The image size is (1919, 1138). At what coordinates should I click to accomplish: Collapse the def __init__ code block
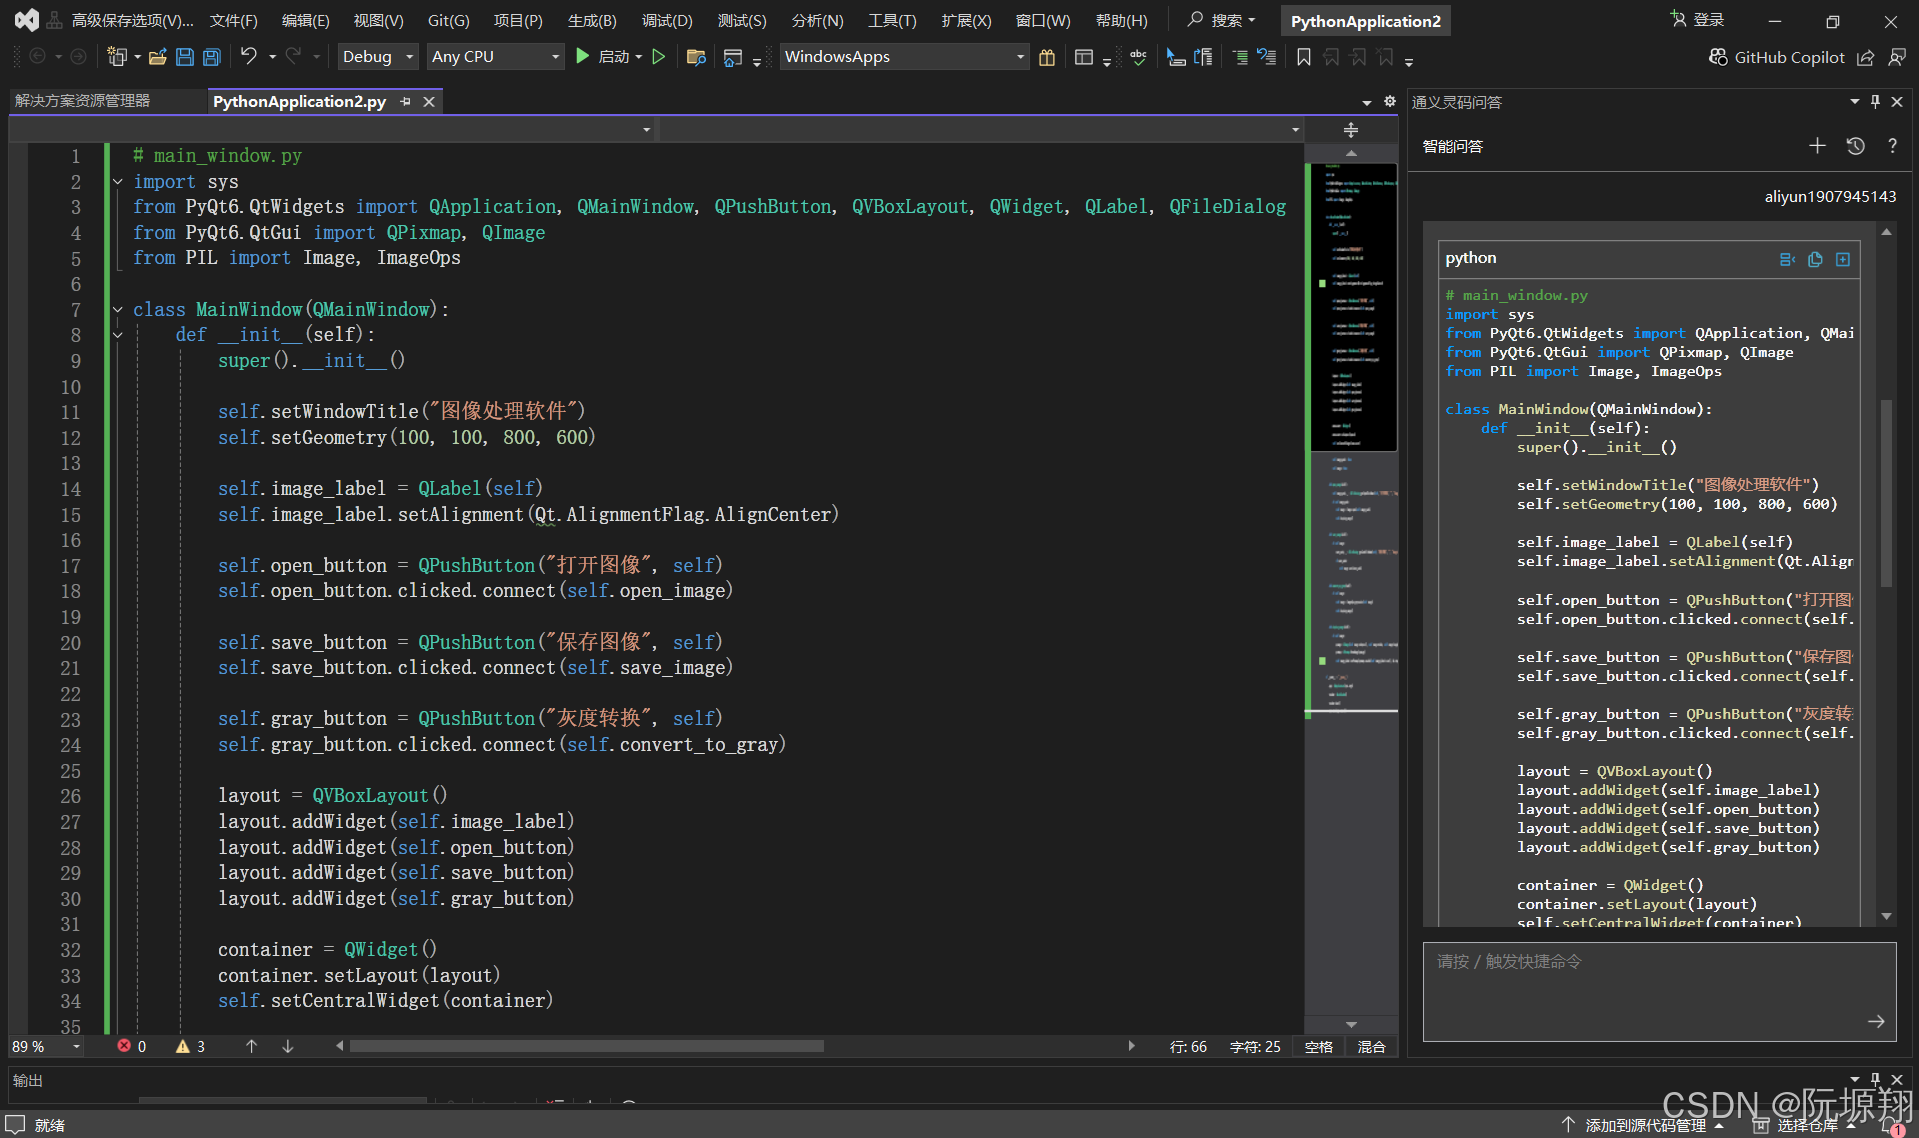117,335
